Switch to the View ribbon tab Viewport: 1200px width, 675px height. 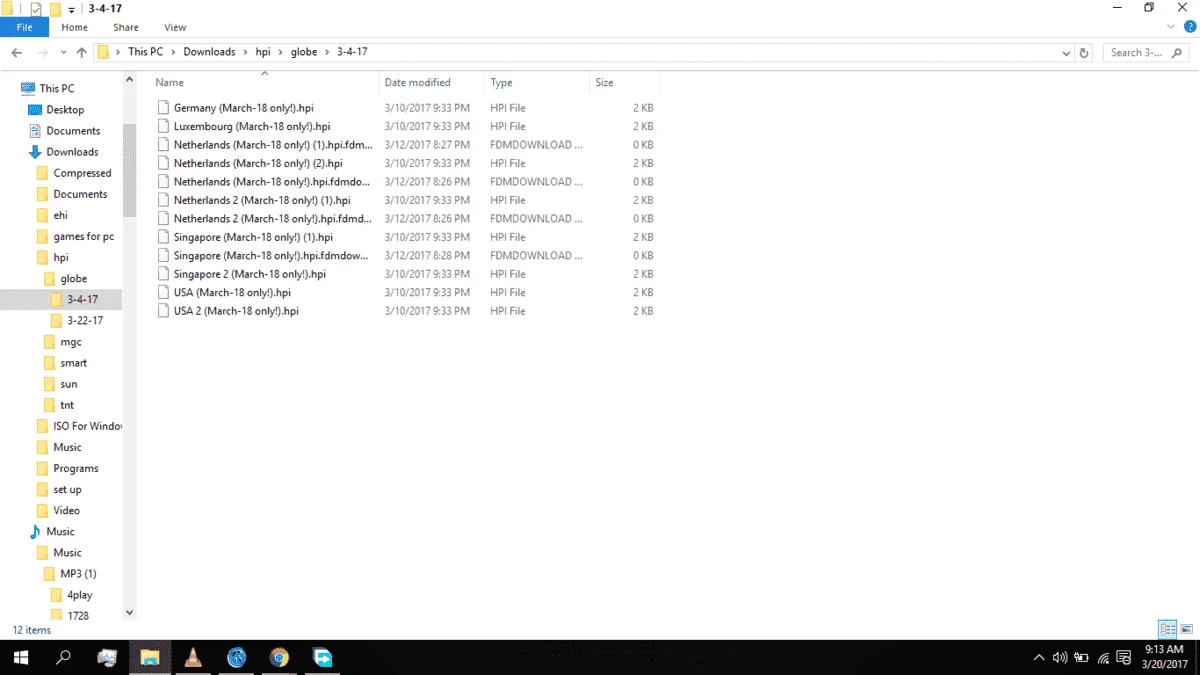click(175, 27)
